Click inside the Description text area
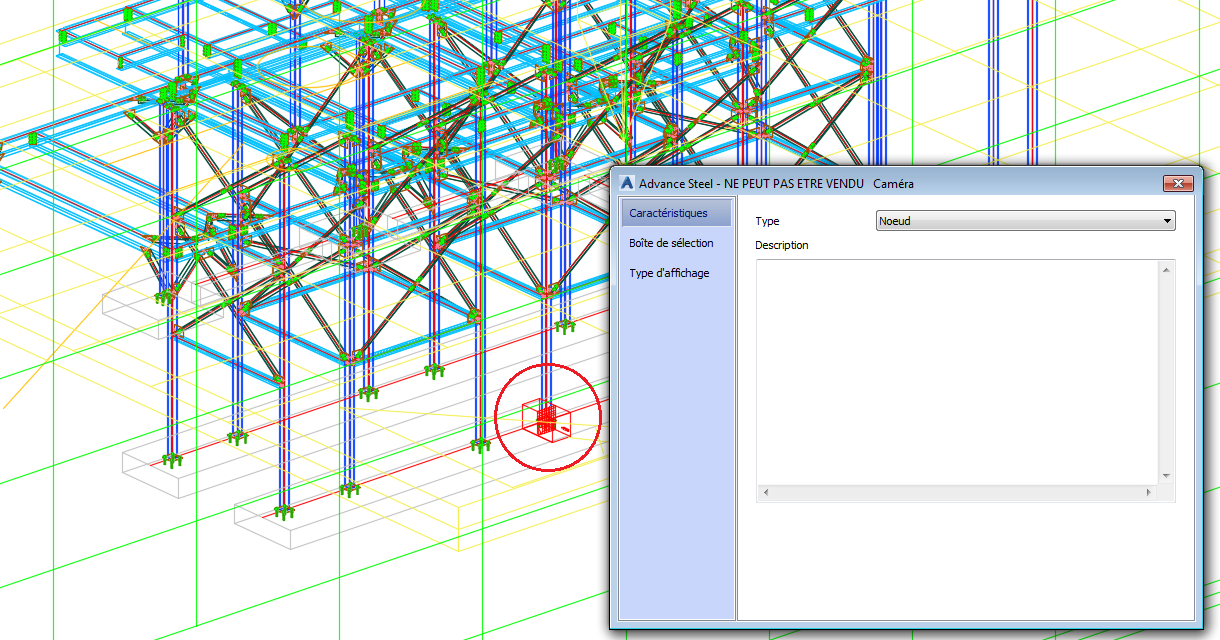Viewport: 1220px width, 640px height. (958, 372)
